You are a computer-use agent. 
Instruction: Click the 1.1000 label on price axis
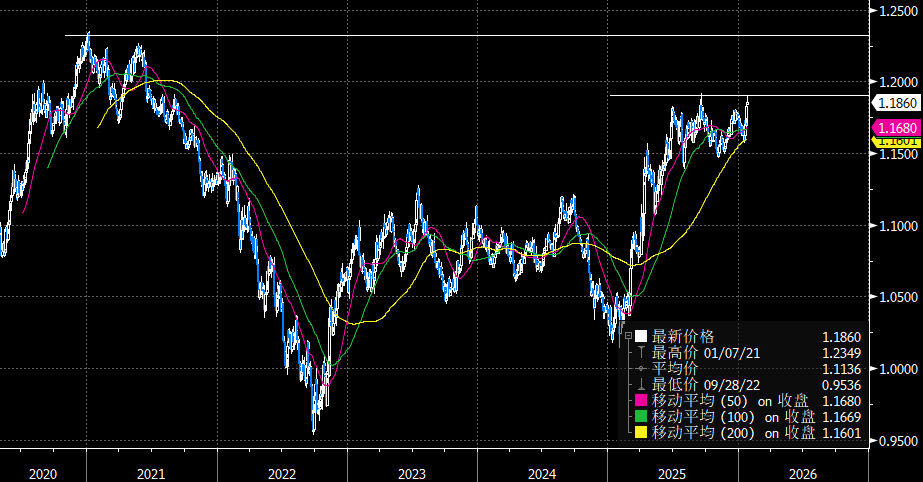tap(898, 226)
